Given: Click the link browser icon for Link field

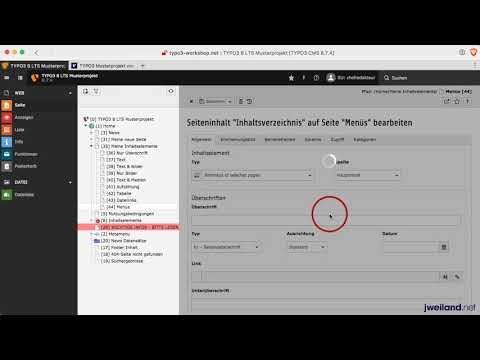Looking at the screenshot, I should (x=445, y=276).
